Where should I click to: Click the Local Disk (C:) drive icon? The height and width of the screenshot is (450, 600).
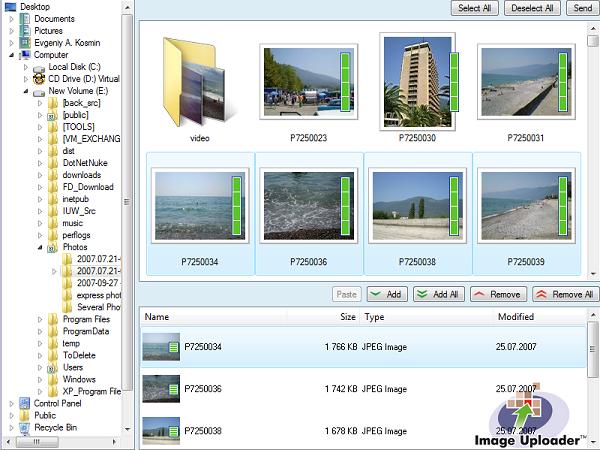pos(39,67)
